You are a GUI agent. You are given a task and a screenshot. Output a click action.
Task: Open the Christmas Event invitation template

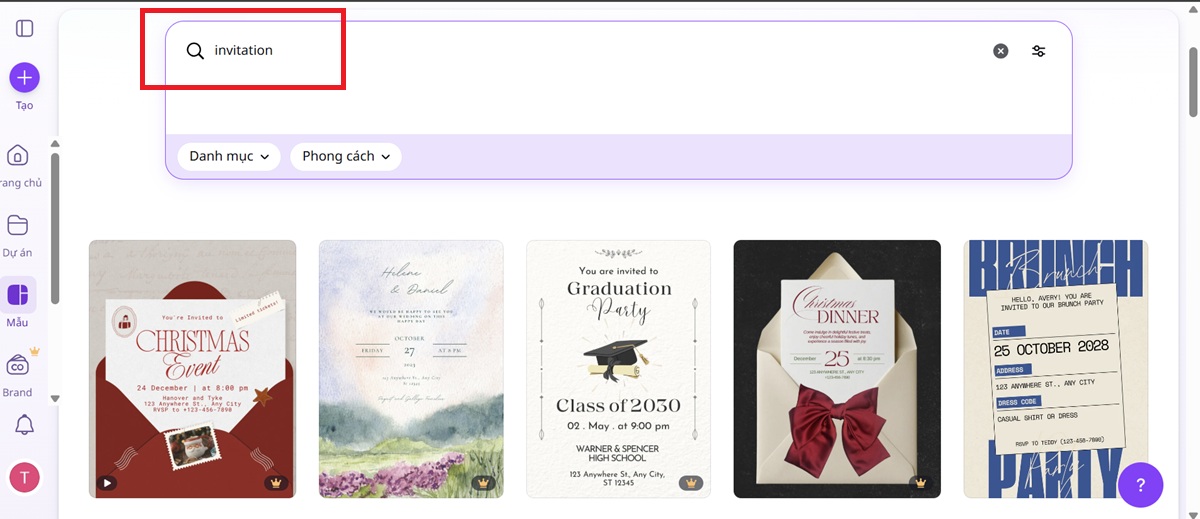coord(192,369)
